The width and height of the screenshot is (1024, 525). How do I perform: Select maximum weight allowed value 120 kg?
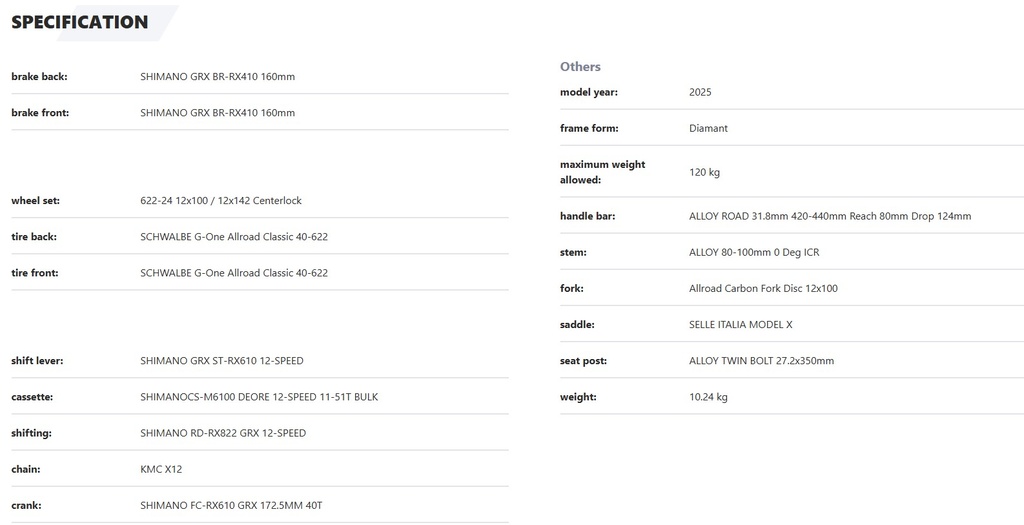pos(704,172)
